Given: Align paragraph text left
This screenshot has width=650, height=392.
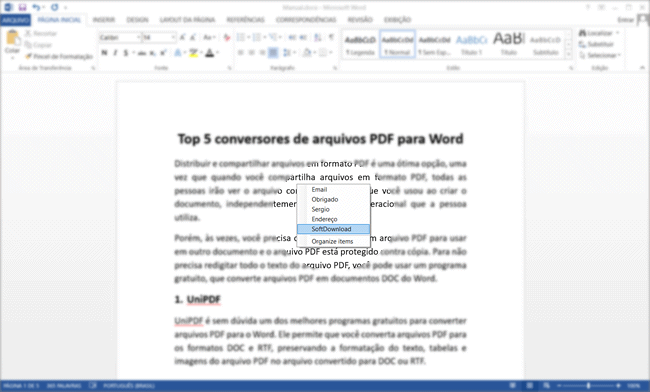Looking at the screenshot, I should 241,53.
